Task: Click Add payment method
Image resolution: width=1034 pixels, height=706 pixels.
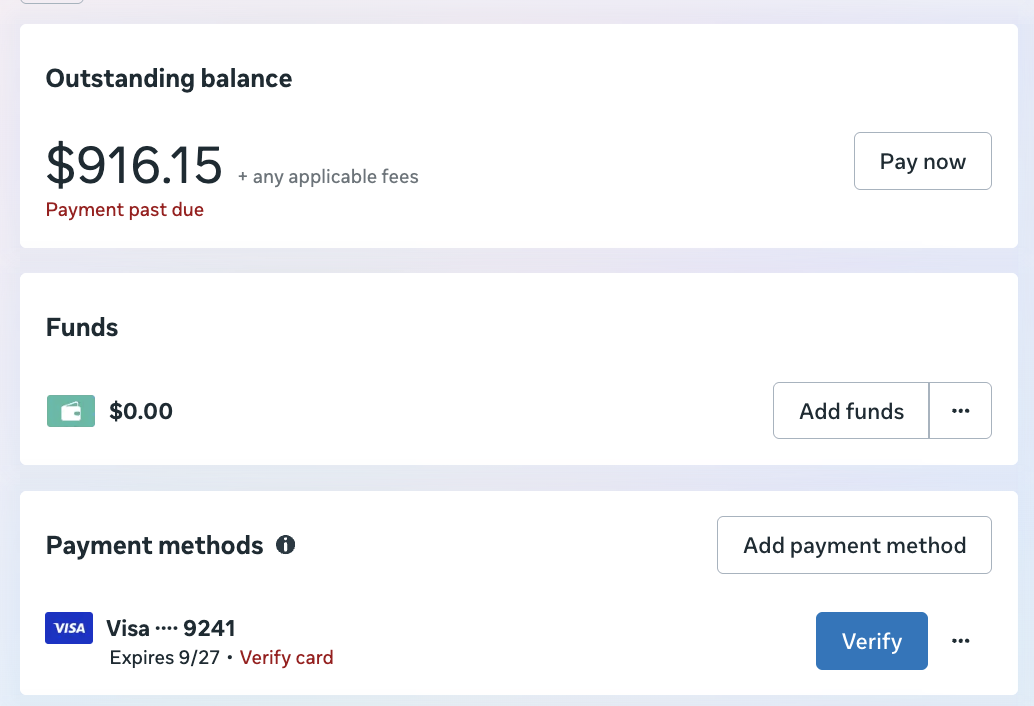Action: tap(853, 545)
